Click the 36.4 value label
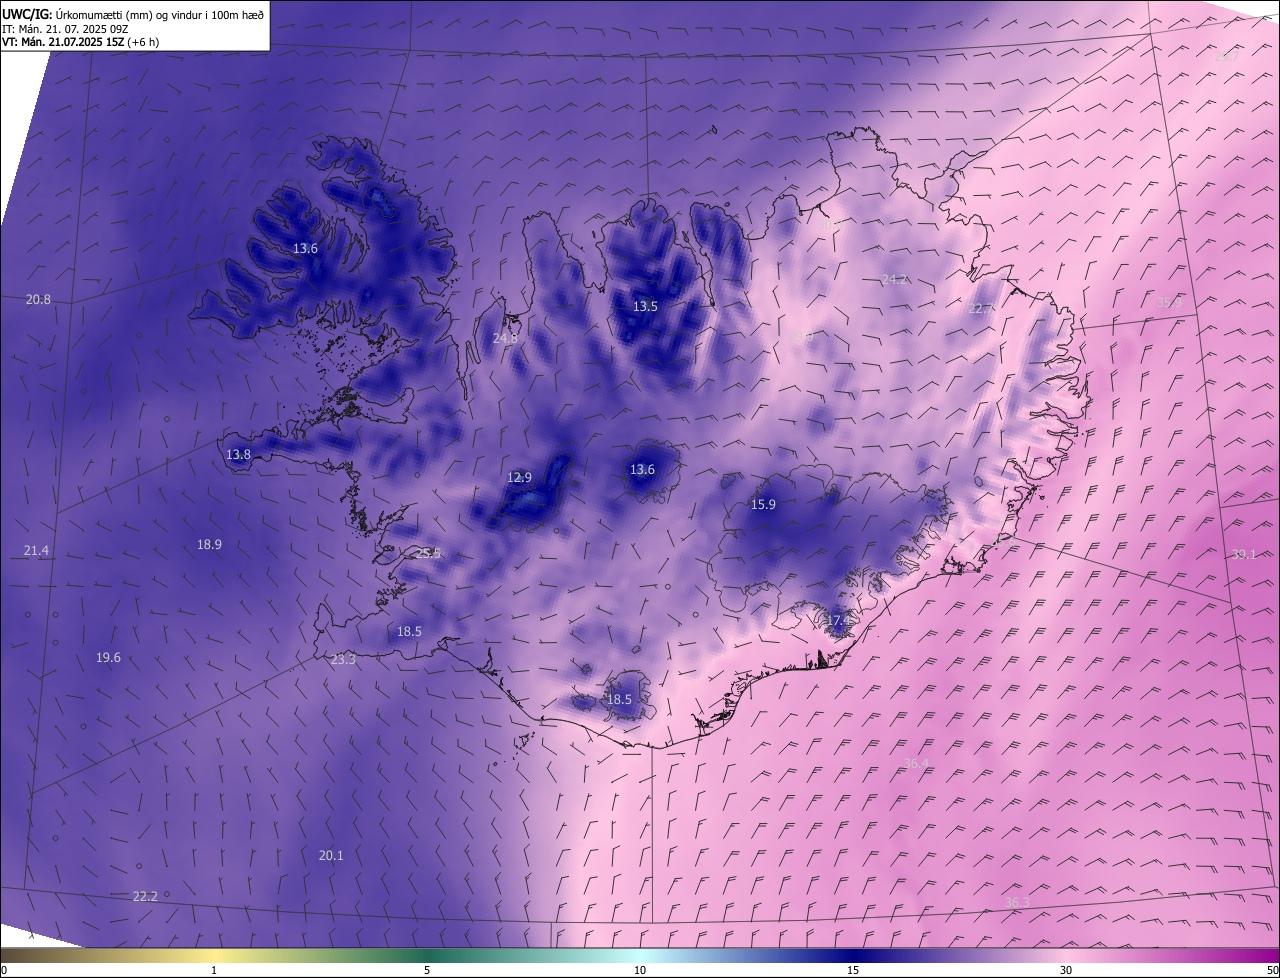This screenshot has width=1280, height=978. pos(915,763)
